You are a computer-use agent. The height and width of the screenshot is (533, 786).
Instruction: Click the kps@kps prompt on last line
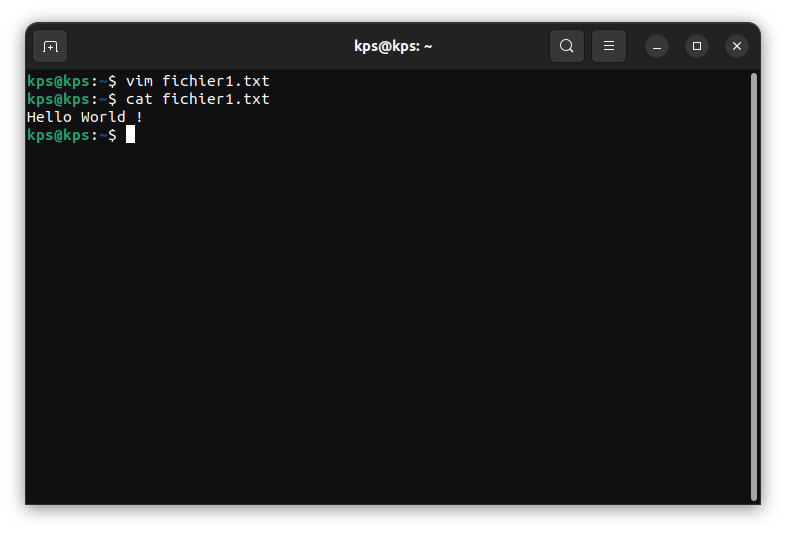click(x=58, y=135)
